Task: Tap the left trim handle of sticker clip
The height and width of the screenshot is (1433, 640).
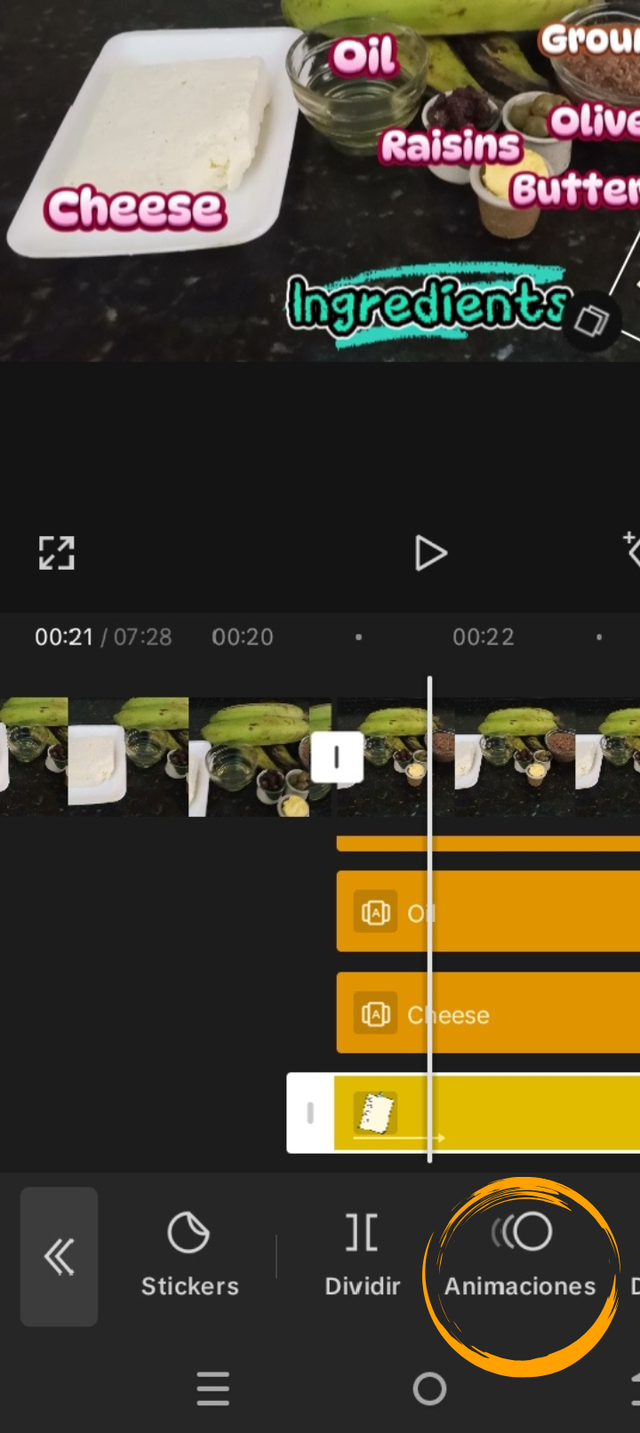Action: click(x=310, y=1113)
